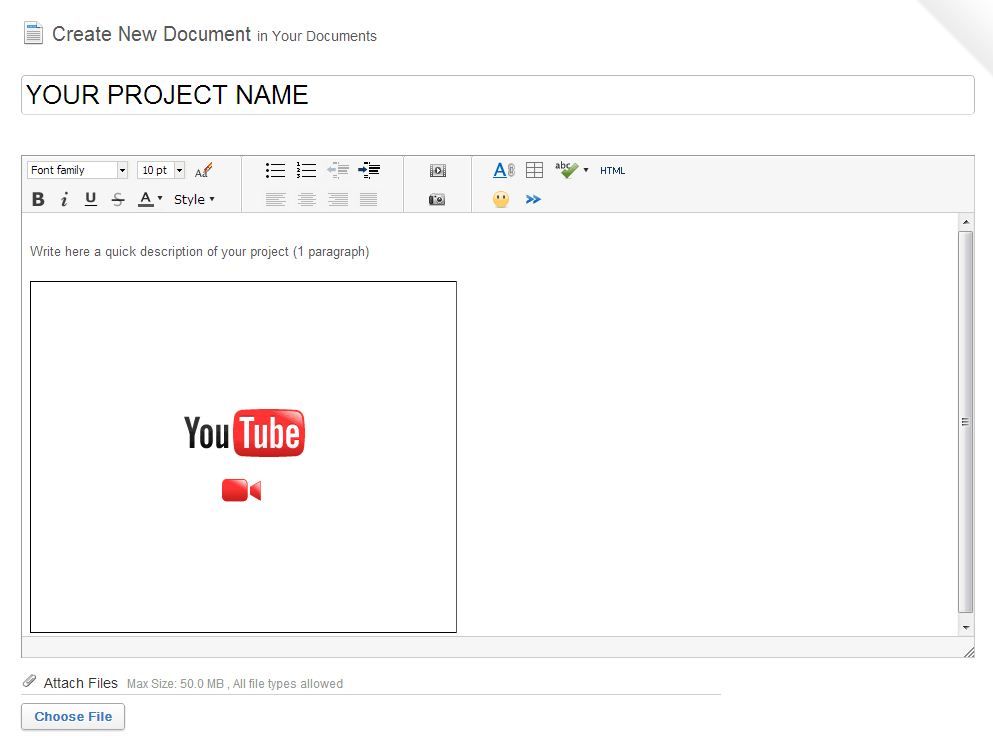993x740 pixels.
Task: Toggle bold formatting
Action: 38,200
